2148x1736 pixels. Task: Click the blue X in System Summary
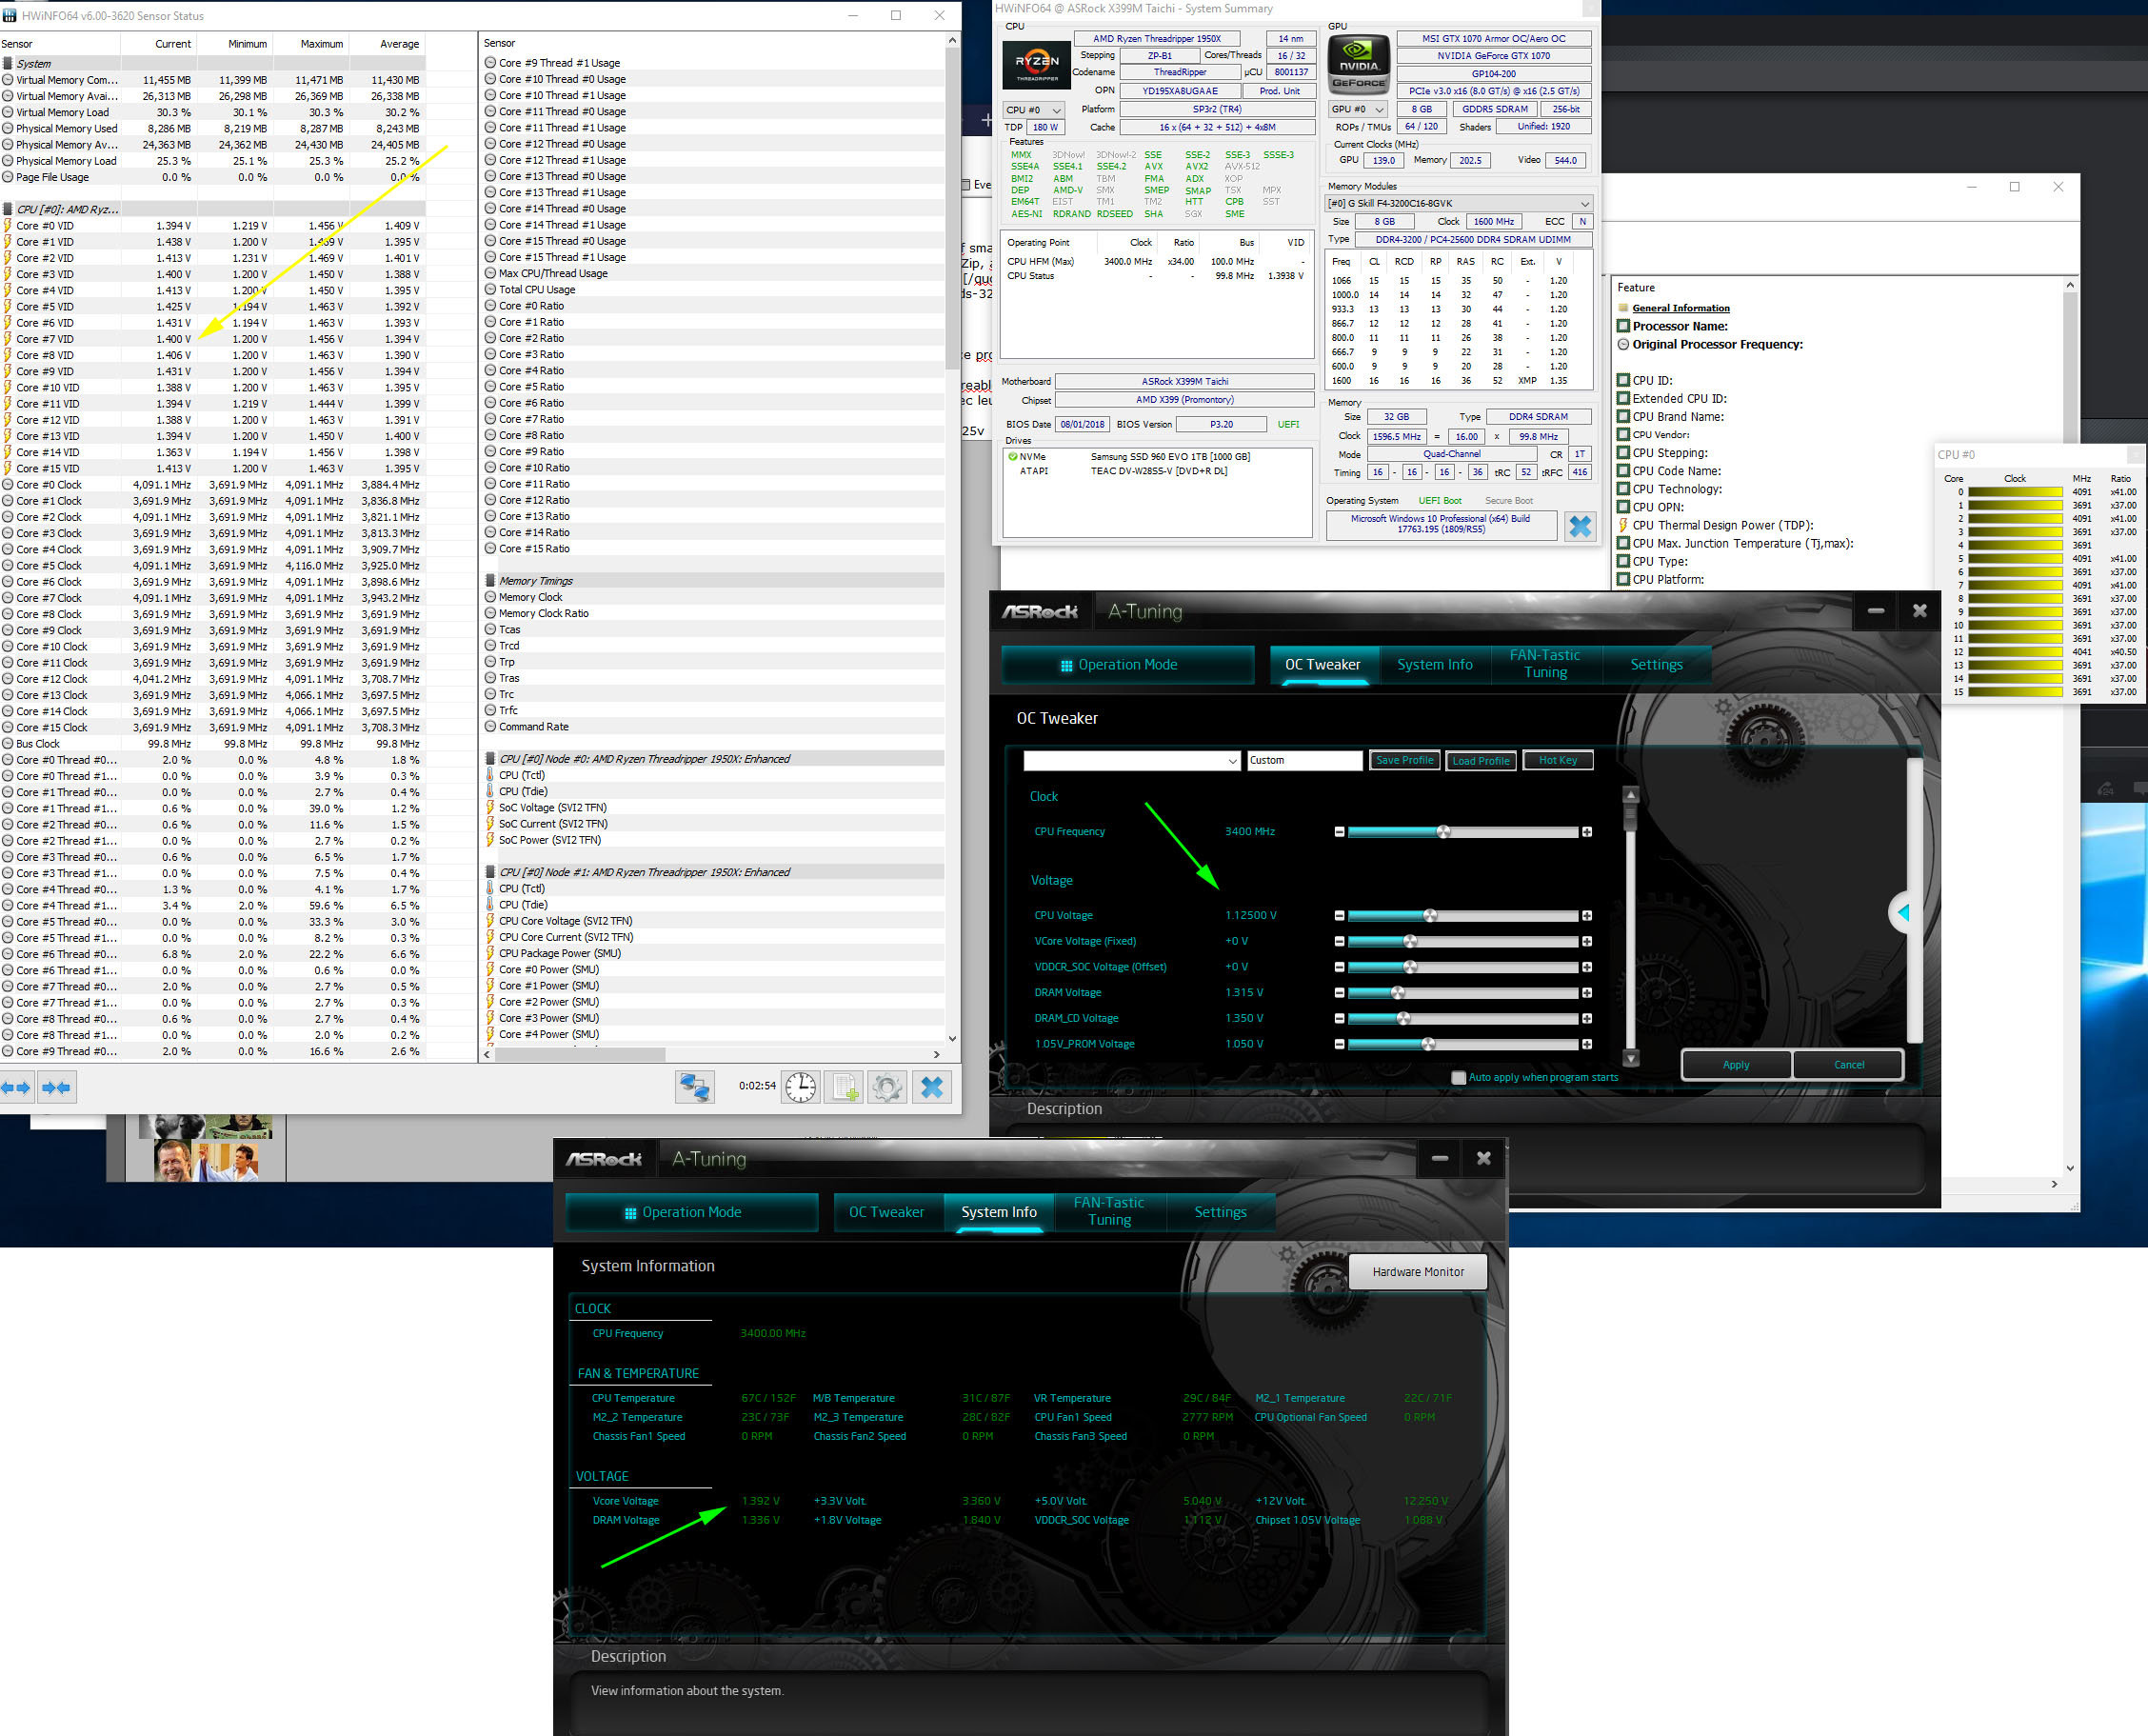coord(1579,526)
